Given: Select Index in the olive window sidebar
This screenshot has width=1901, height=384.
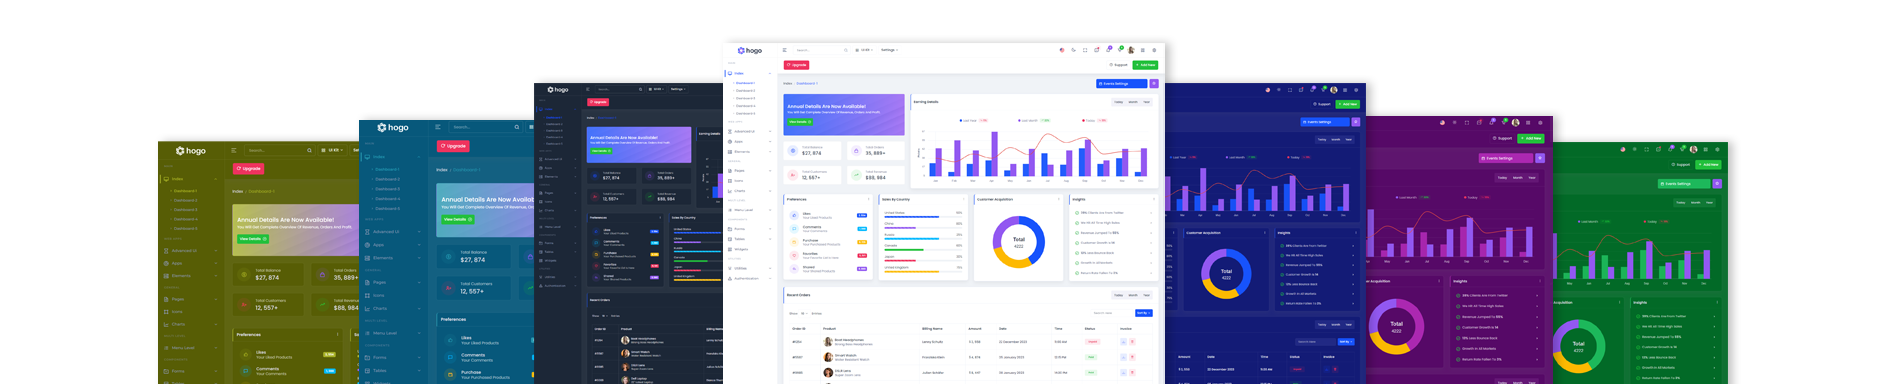Looking at the screenshot, I should (190, 179).
